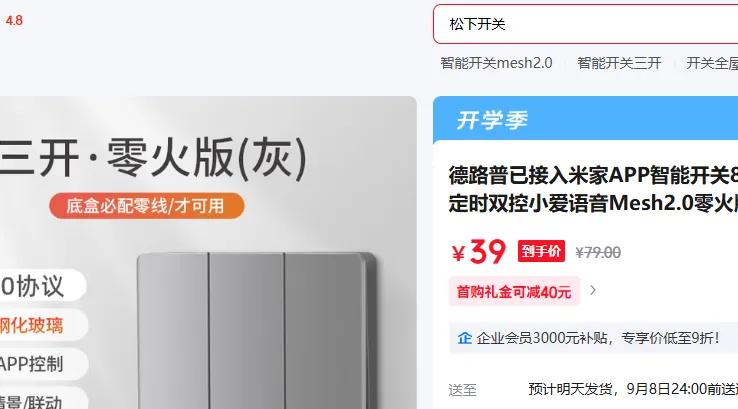This screenshot has height=409, width=738.
Task: Open the 企业会员3000元补贴 offer bar
Action: 594,338
